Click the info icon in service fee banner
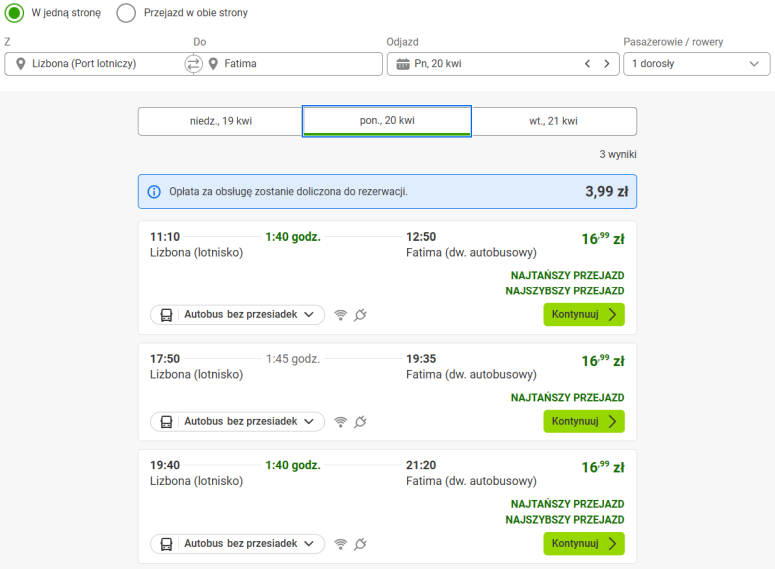 (x=154, y=192)
